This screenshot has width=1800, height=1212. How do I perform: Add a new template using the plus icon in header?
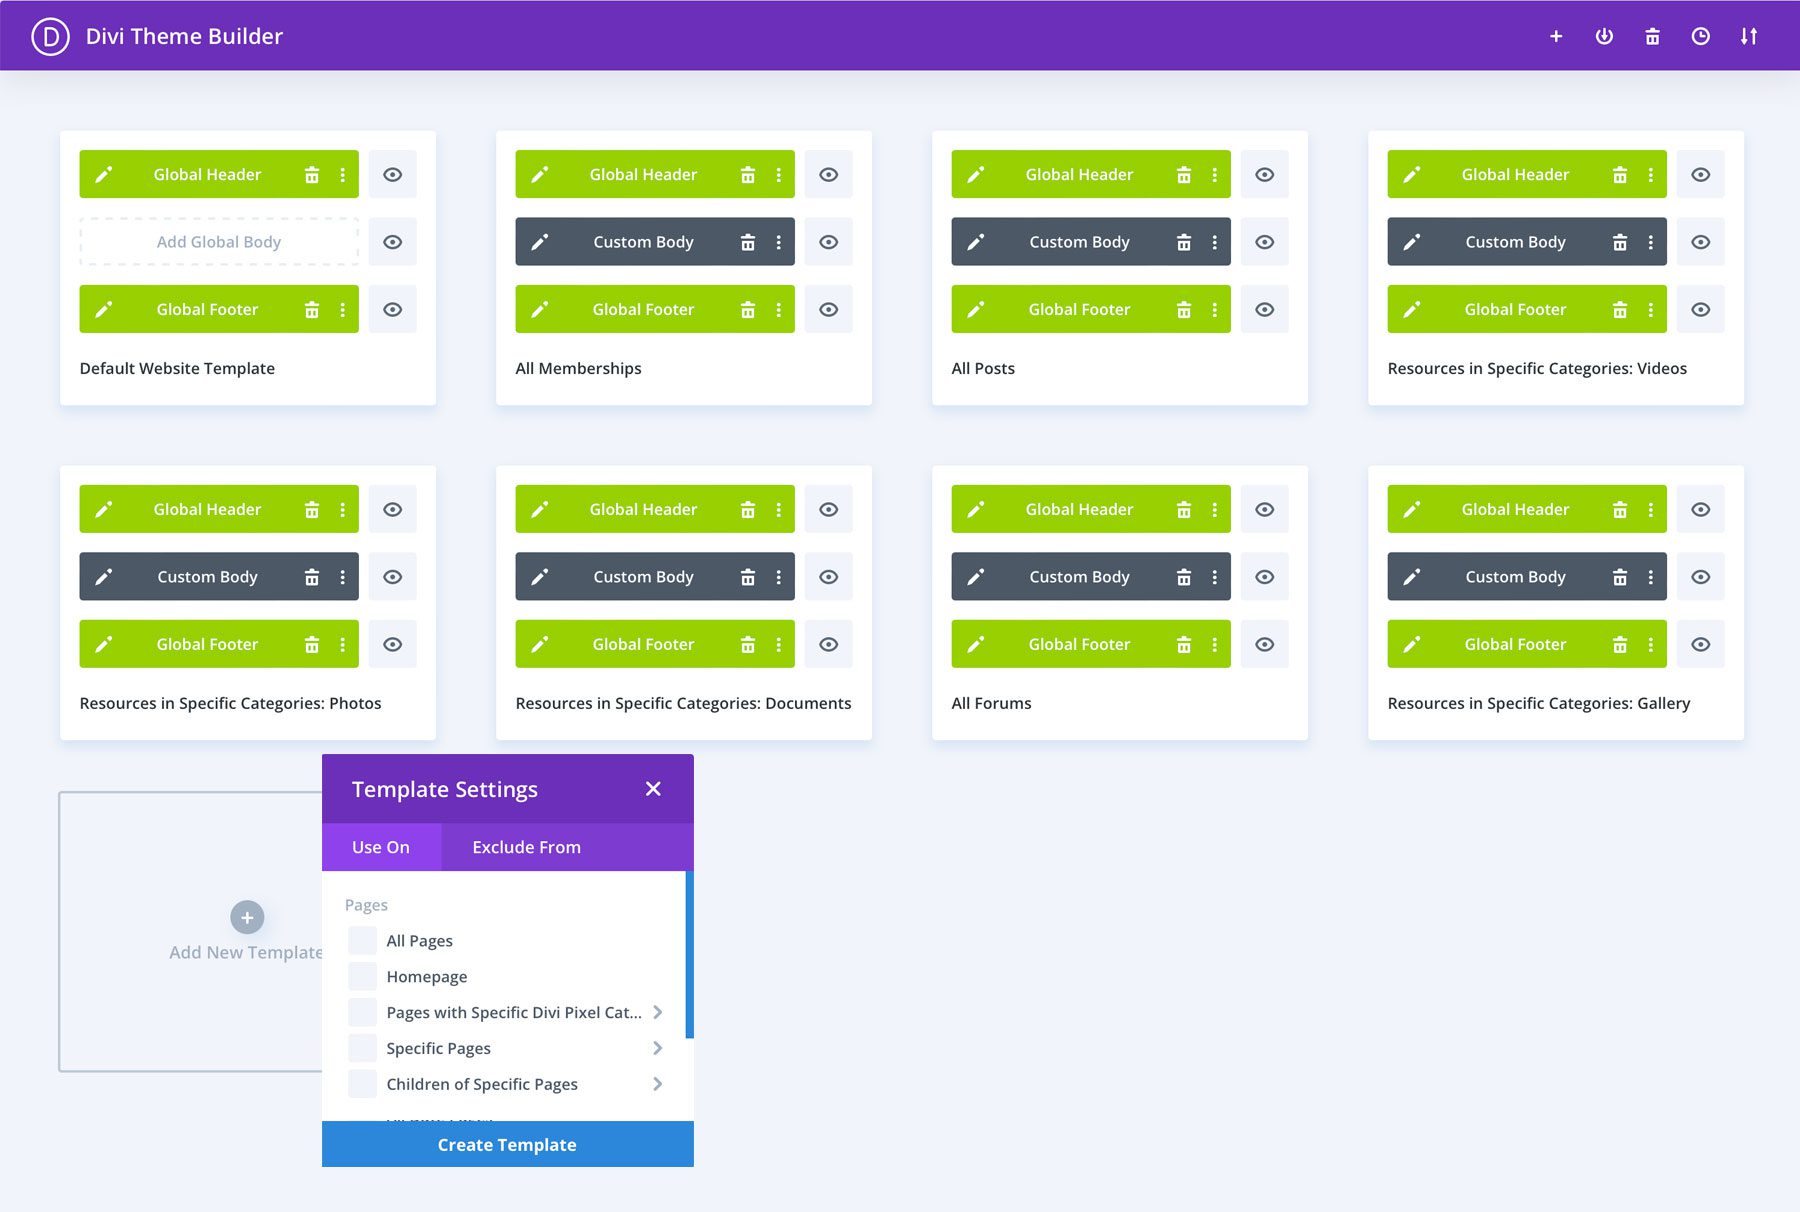click(x=1556, y=35)
